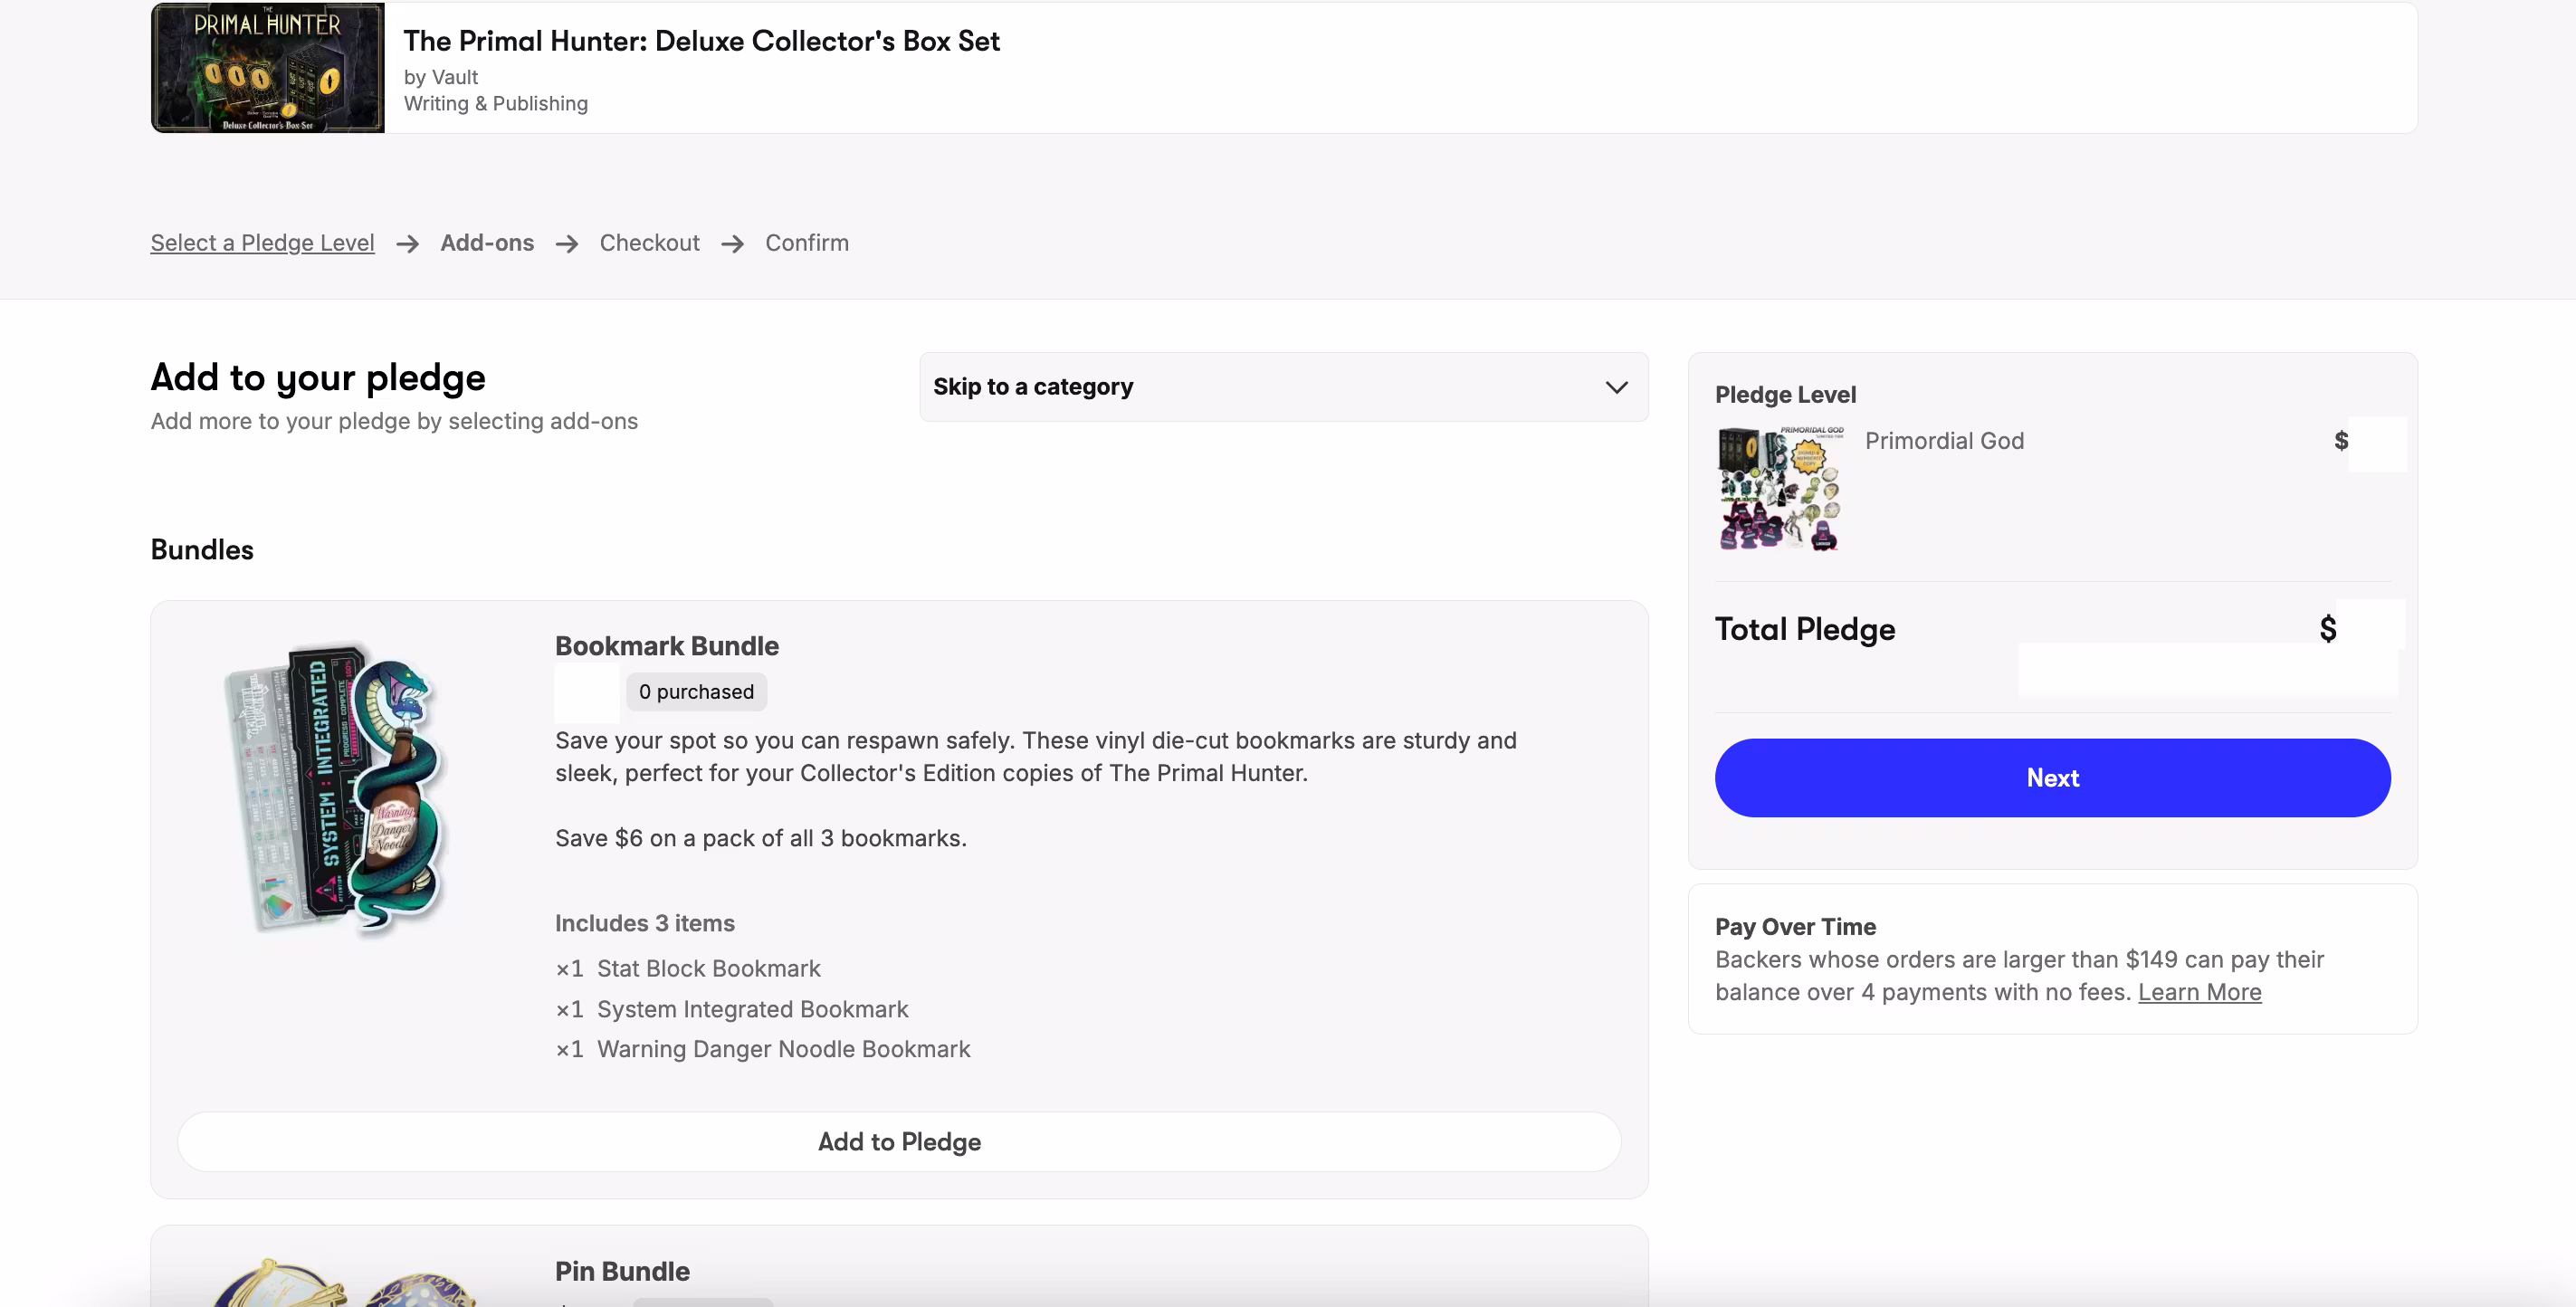
Task: Click the project title in the header
Action: coord(701,41)
